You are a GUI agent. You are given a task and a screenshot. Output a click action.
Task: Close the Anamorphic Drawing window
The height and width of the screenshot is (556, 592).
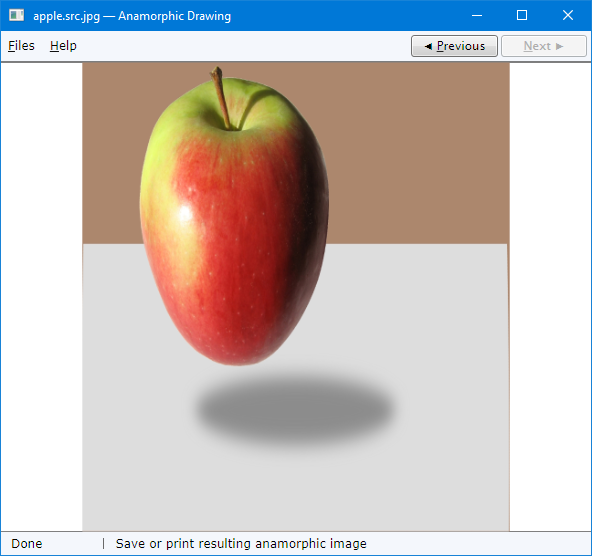pyautogui.click(x=567, y=15)
